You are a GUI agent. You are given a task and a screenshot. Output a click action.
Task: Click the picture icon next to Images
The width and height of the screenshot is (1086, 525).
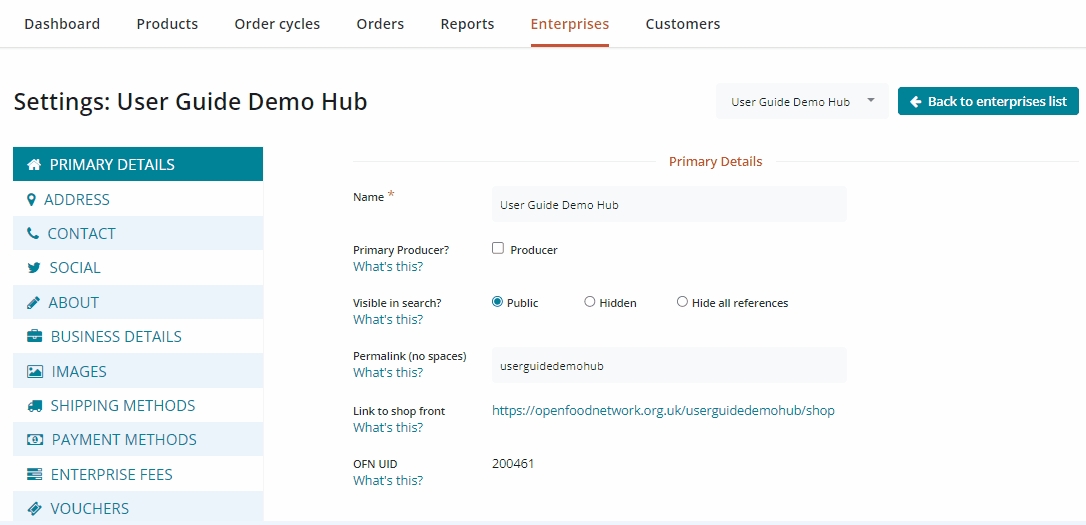click(35, 372)
